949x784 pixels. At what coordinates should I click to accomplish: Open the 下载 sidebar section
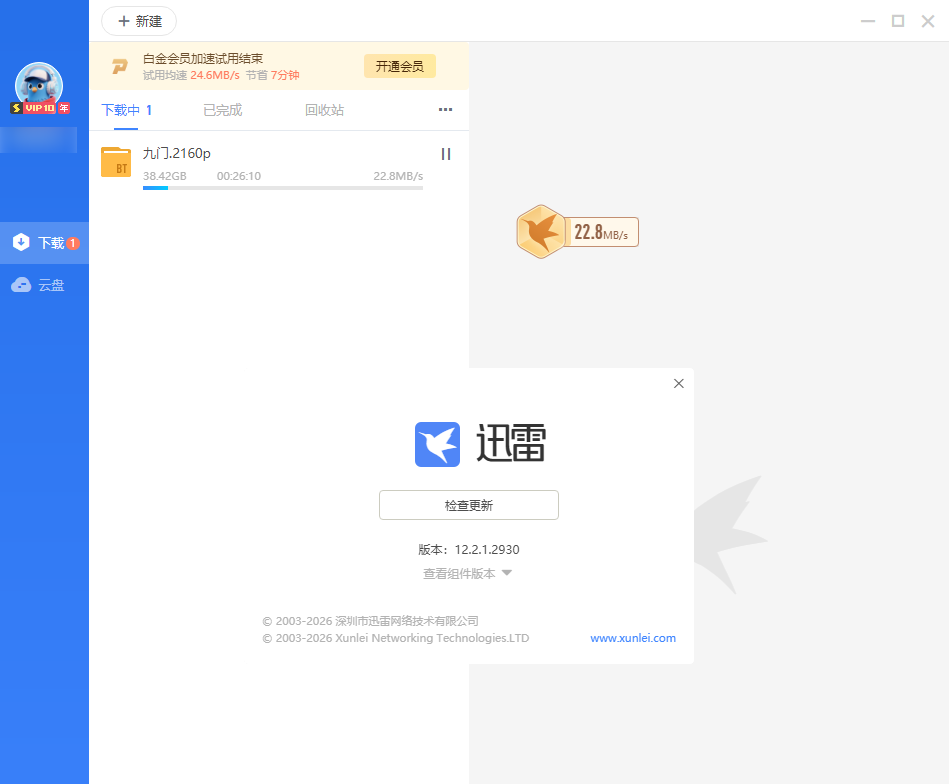pos(44,243)
